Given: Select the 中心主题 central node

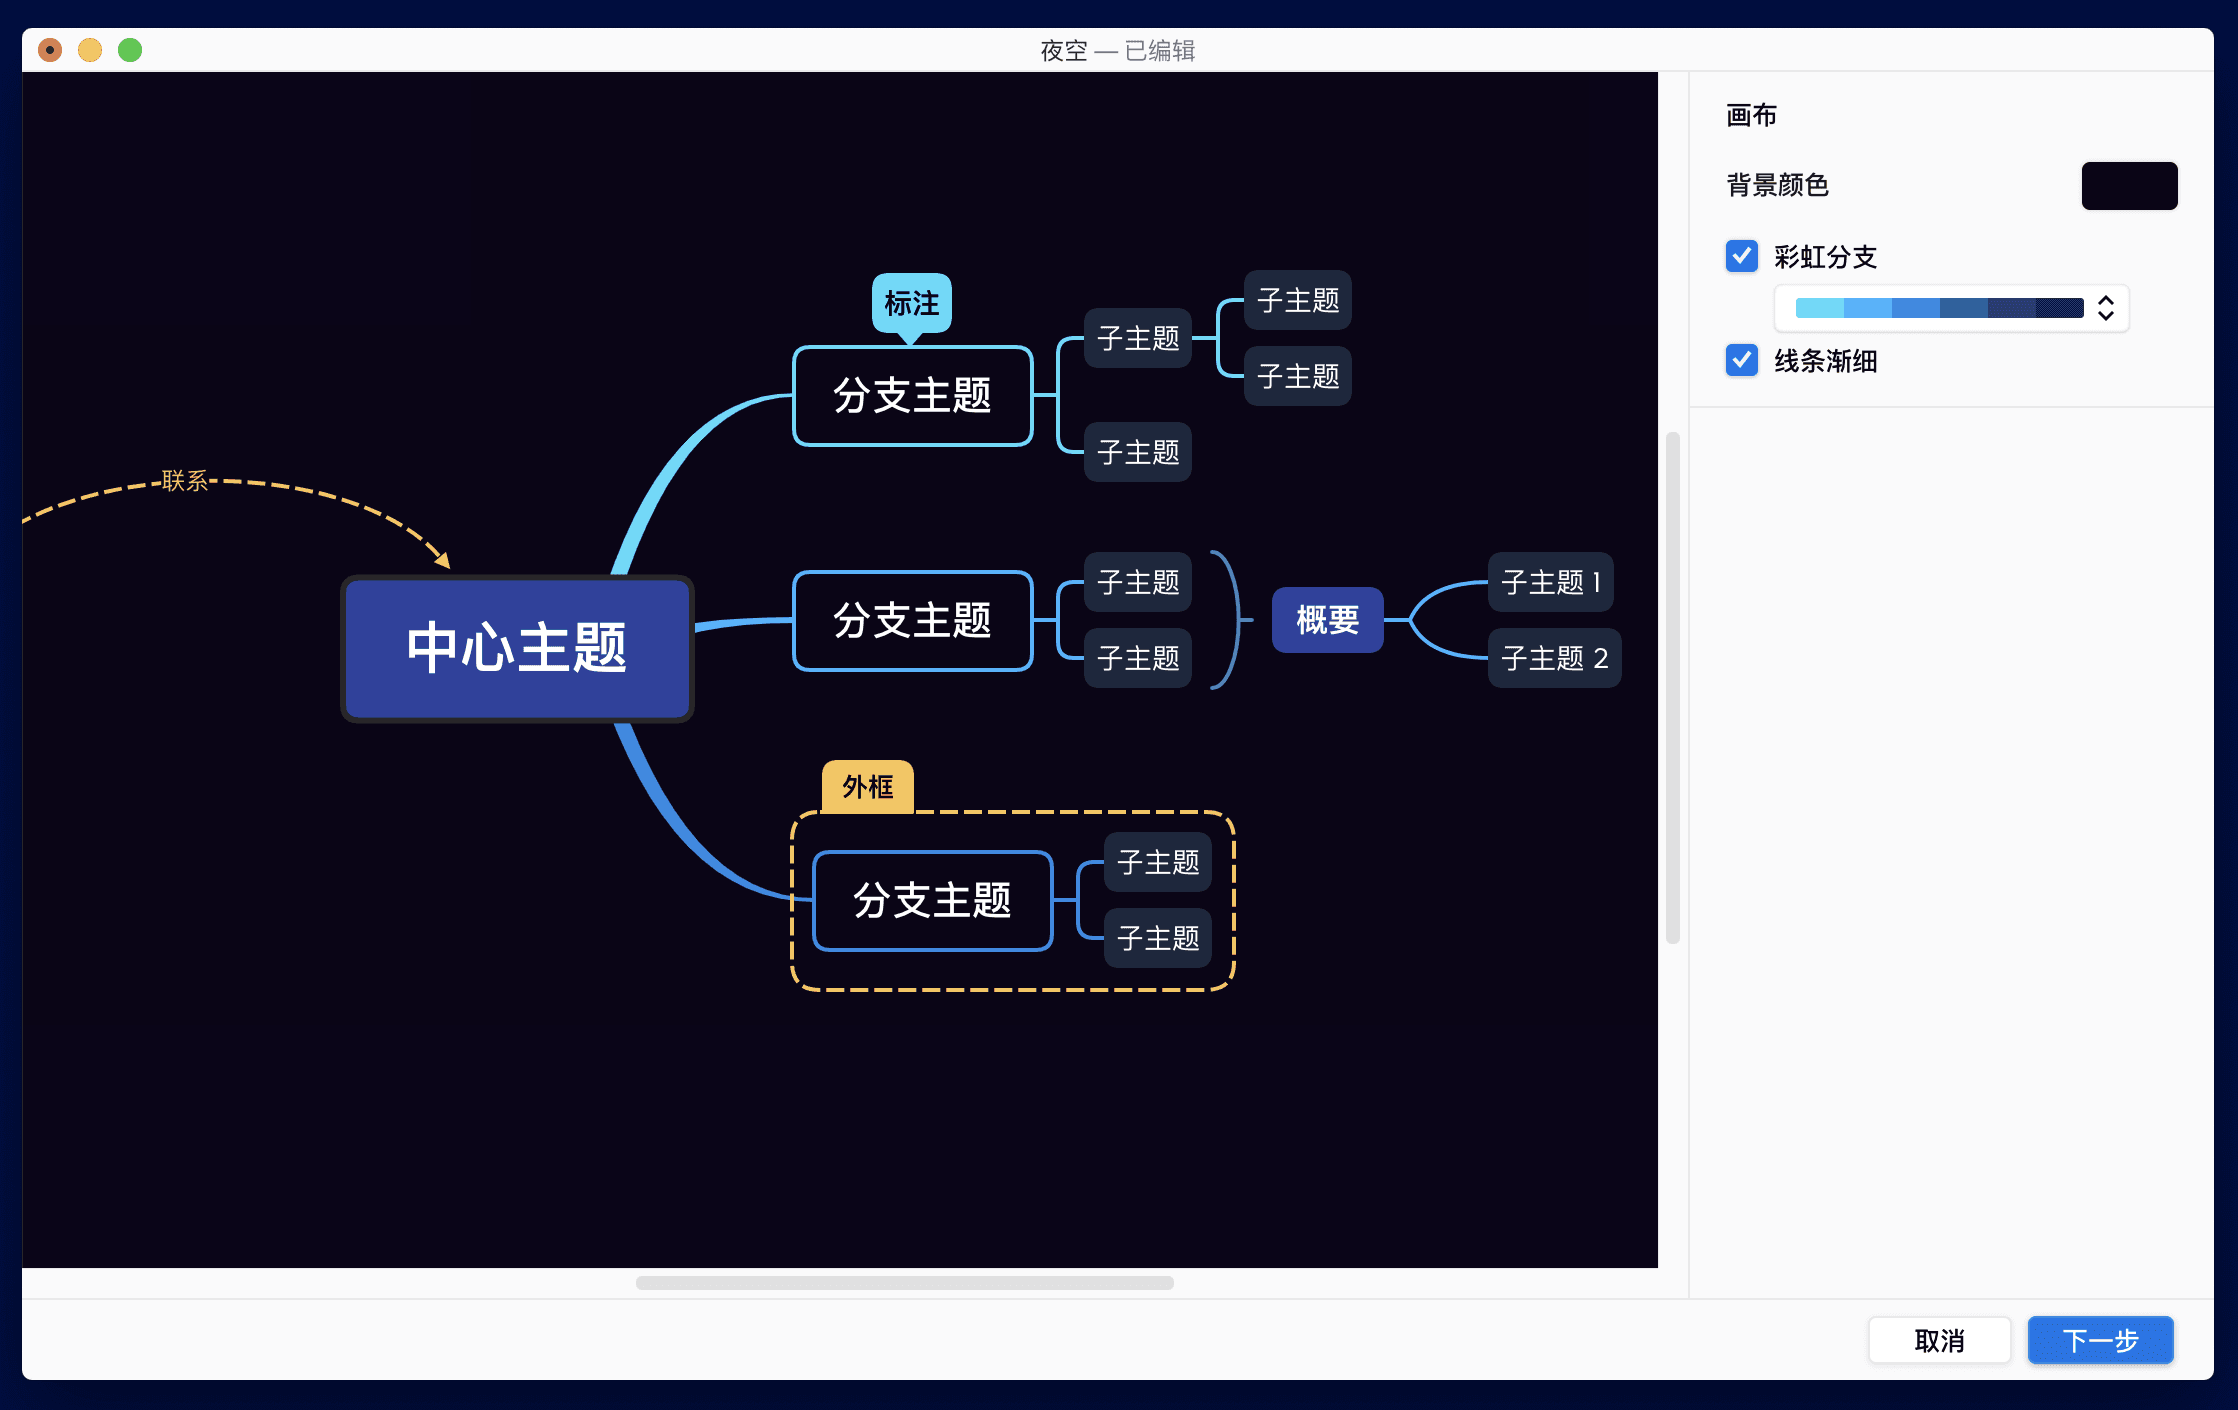Looking at the screenshot, I should pos(516,648).
